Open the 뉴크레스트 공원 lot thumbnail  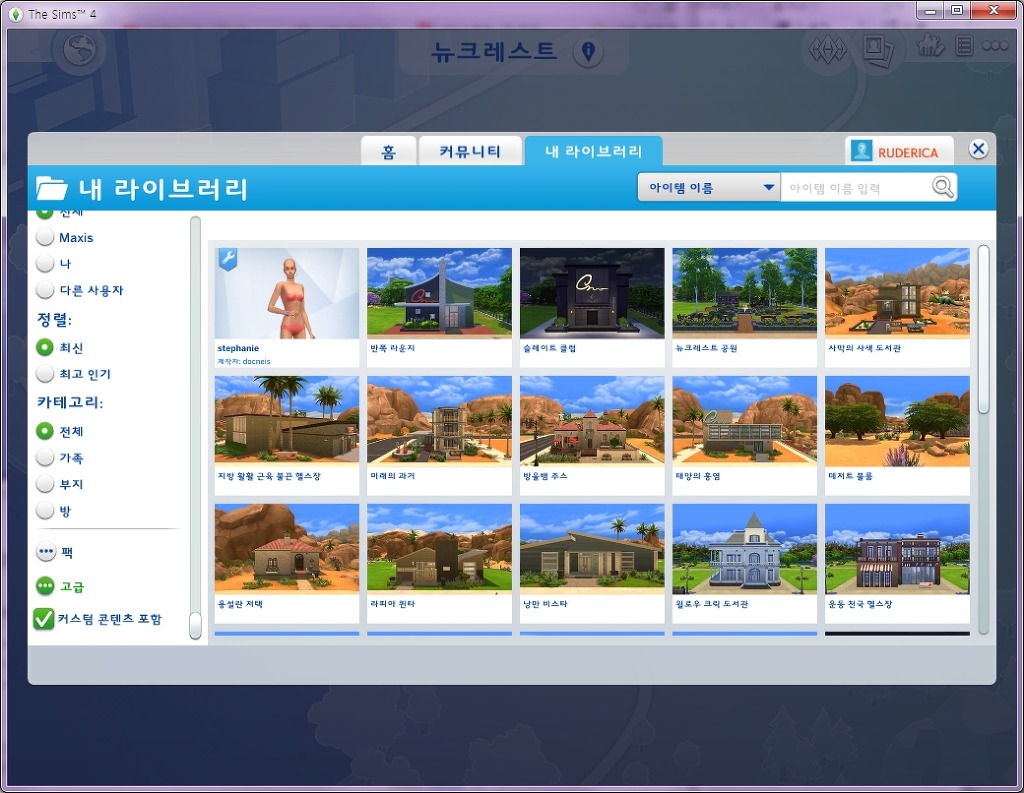744,293
